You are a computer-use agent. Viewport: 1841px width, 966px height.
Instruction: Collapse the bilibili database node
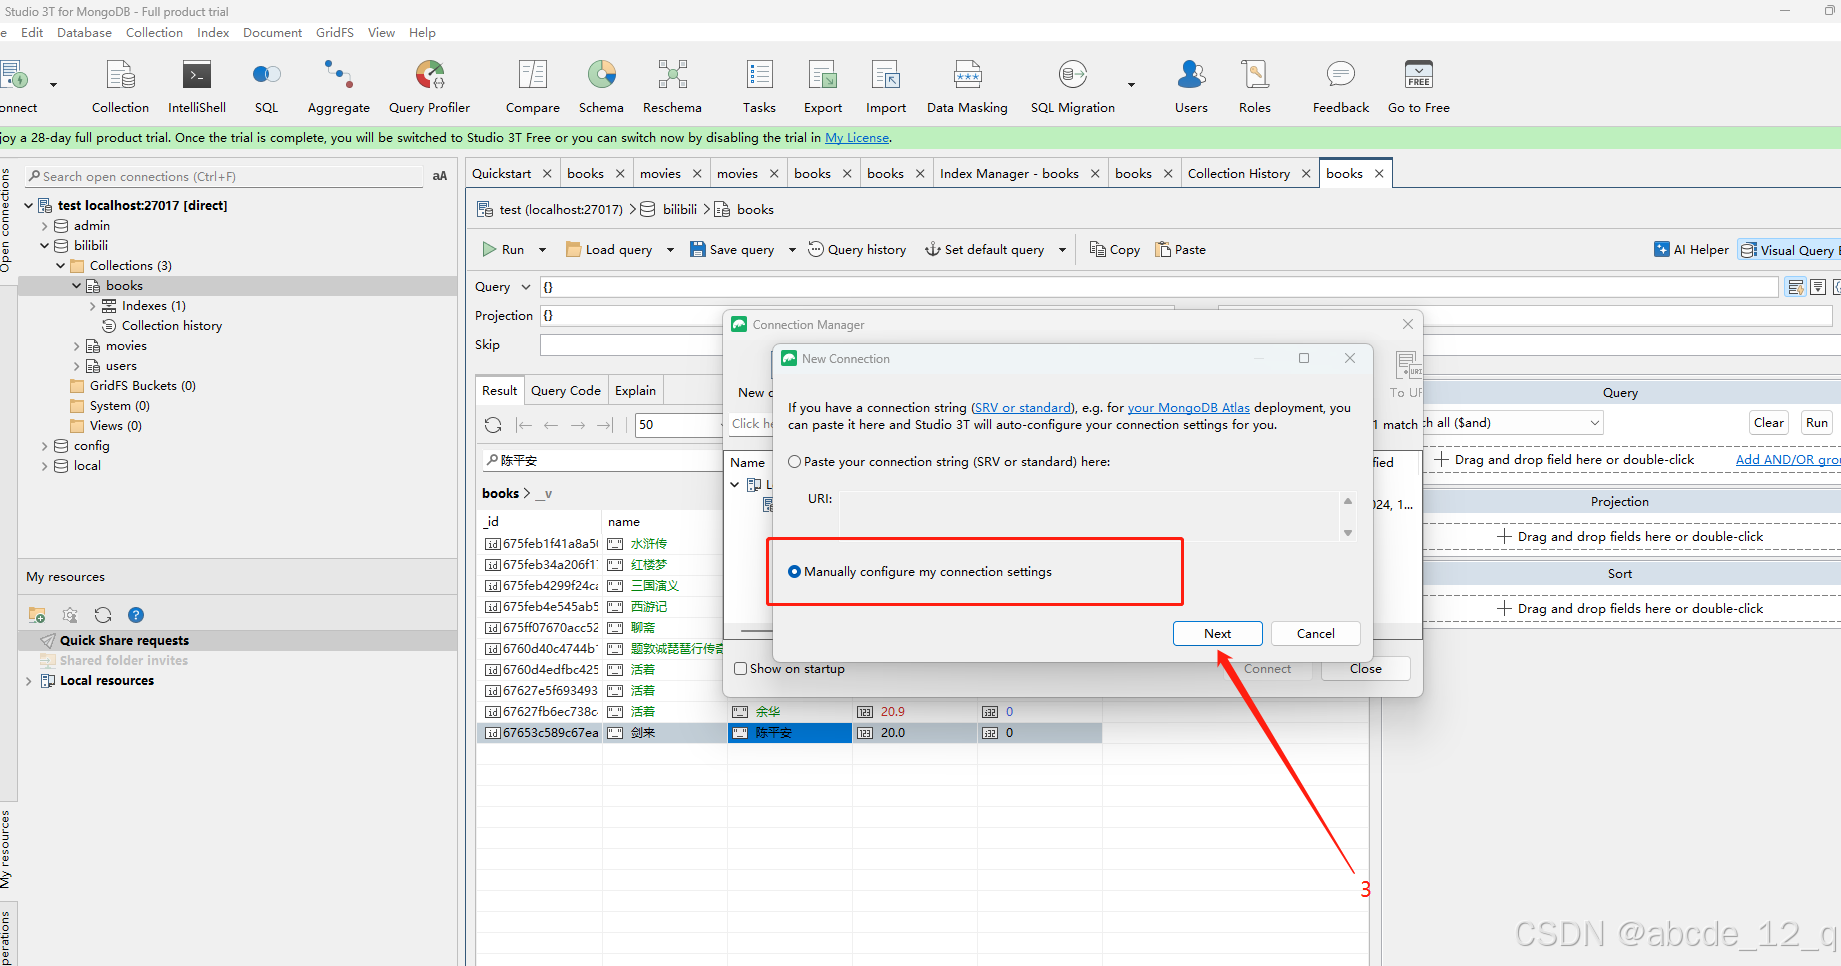pyautogui.click(x=44, y=245)
